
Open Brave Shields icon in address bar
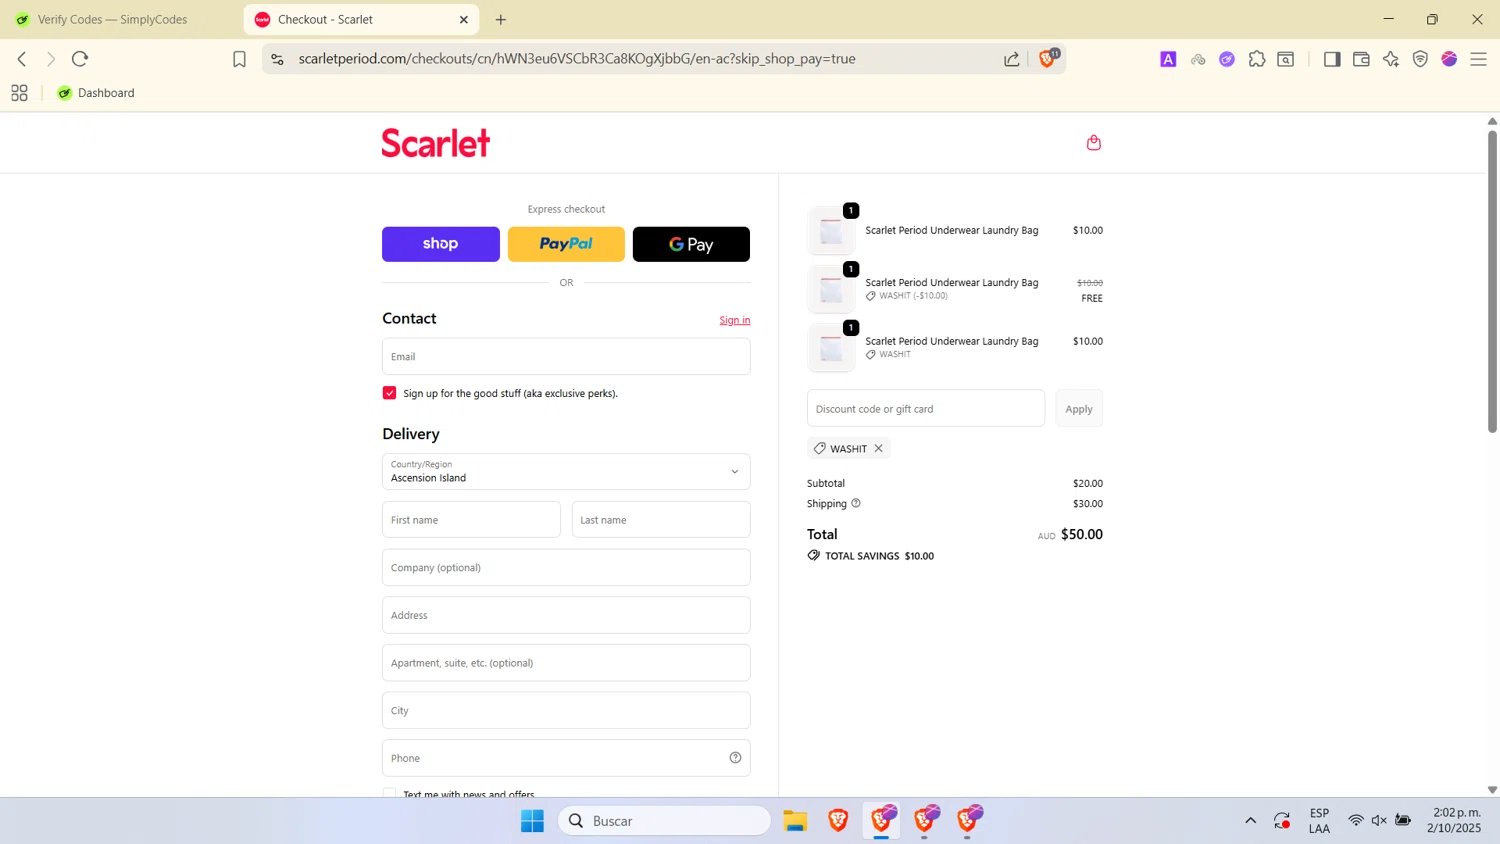click(1047, 58)
